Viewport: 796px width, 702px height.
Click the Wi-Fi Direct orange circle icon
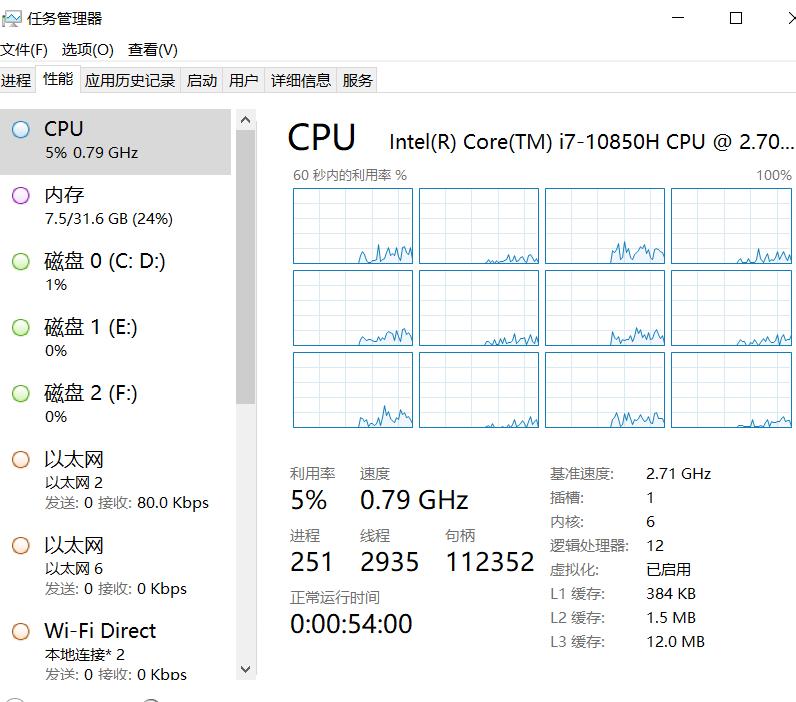click(20, 632)
